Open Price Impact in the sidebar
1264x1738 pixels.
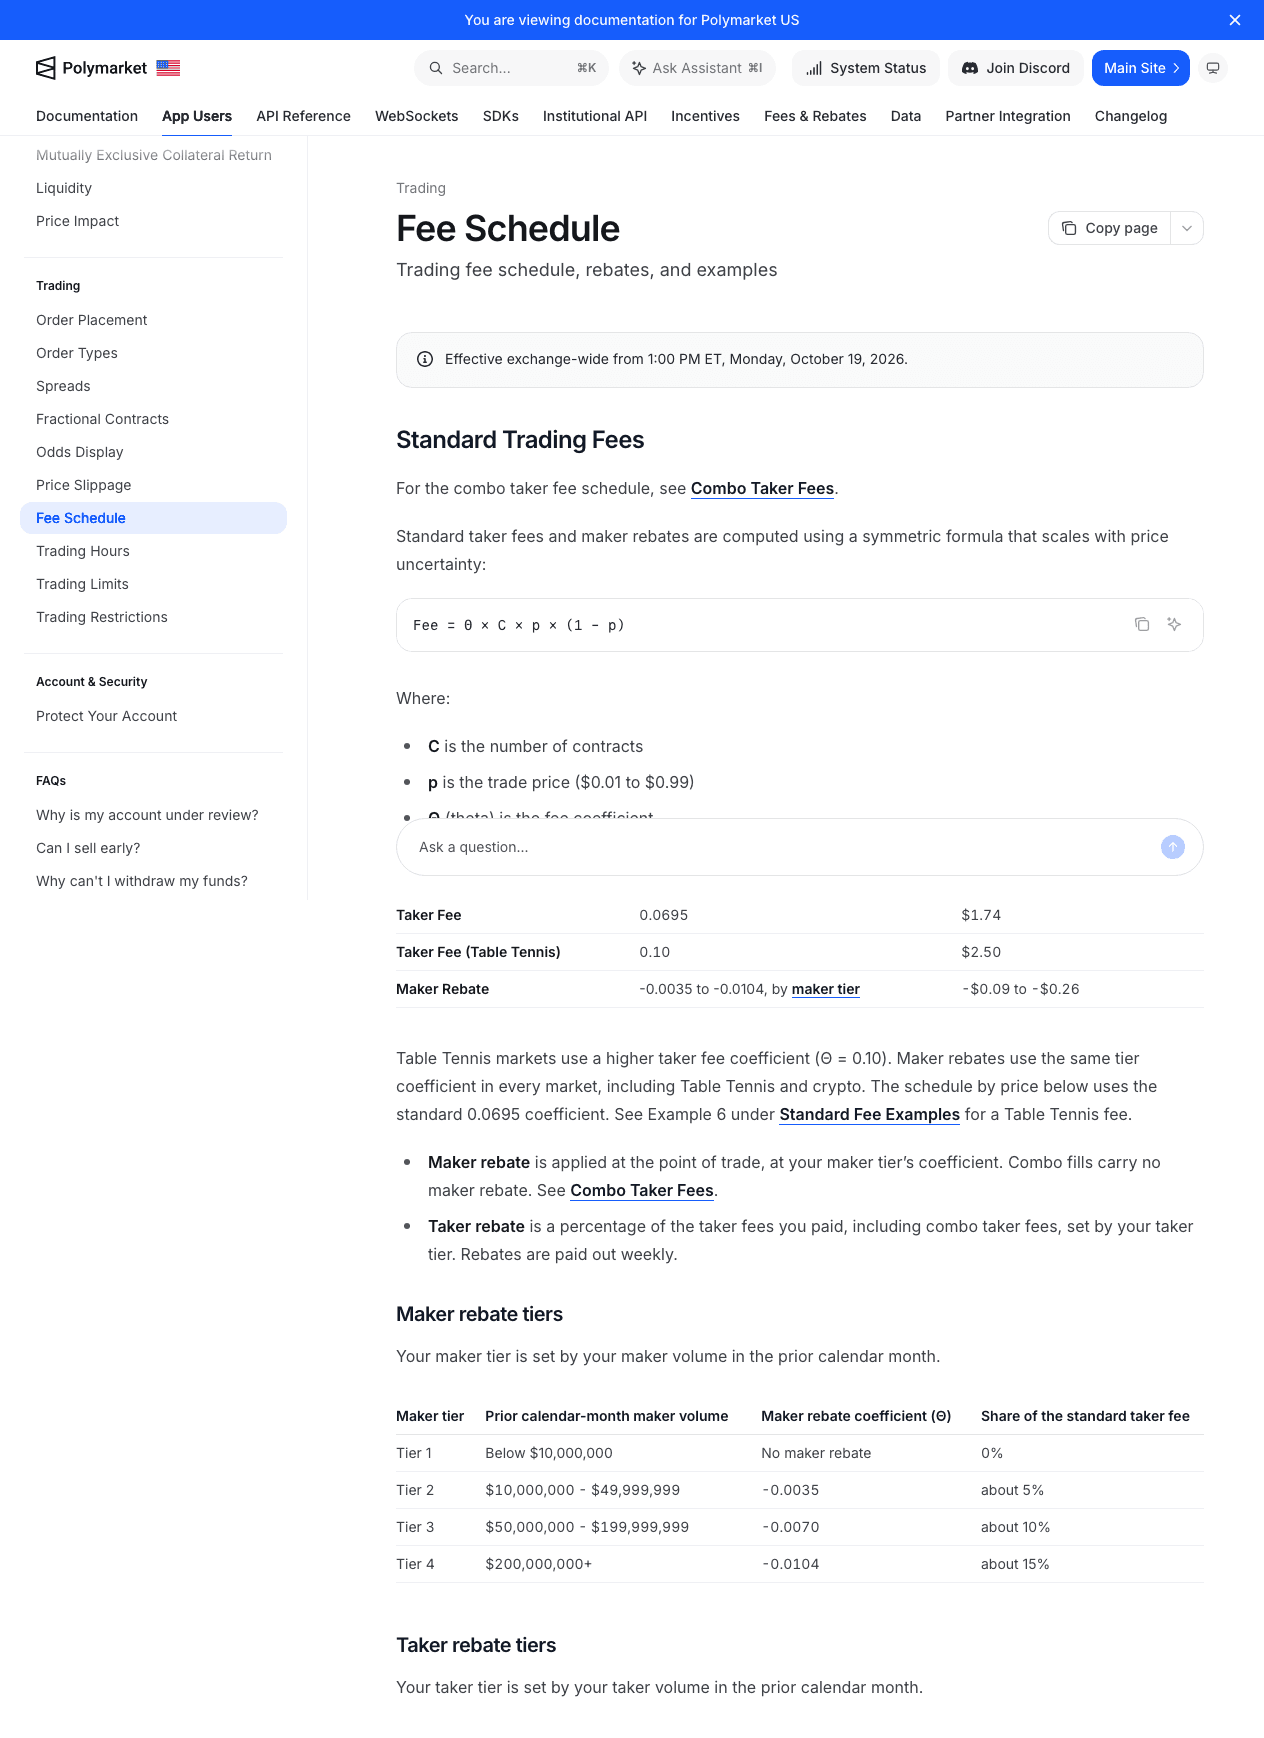click(153, 221)
